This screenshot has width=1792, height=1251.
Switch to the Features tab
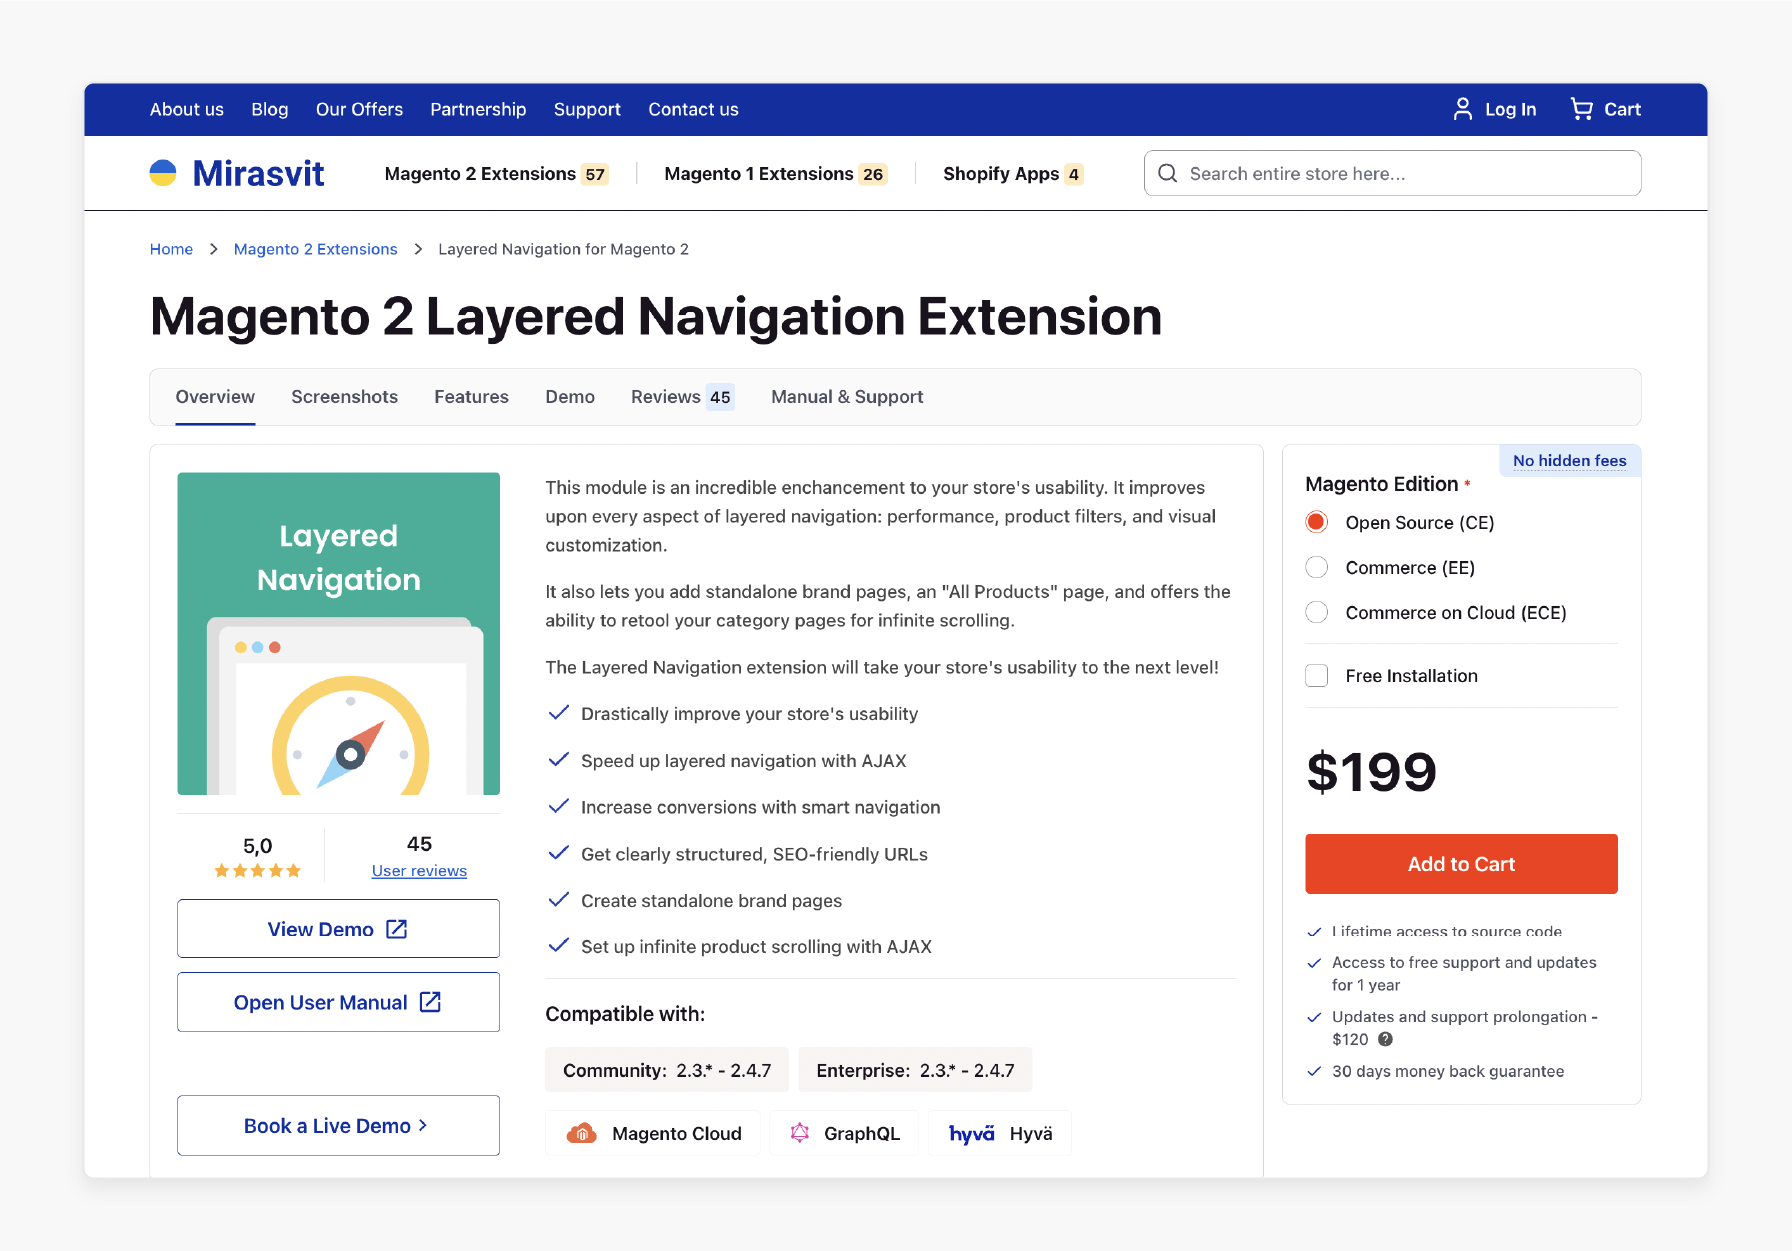click(x=472, y=397)
